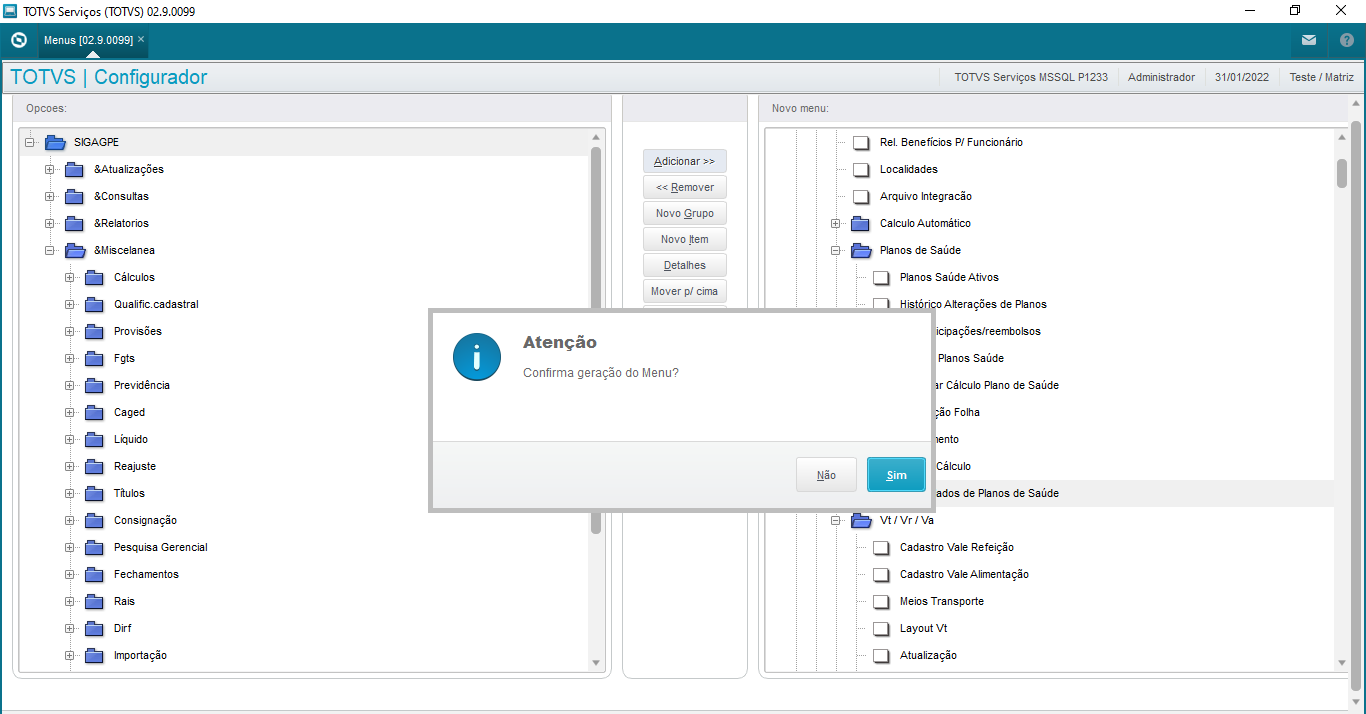The height and width of the screenshot is (714, 1366).
Task: Click the Novo Item button
Action: pyautogui.click(x=684, y=239)
